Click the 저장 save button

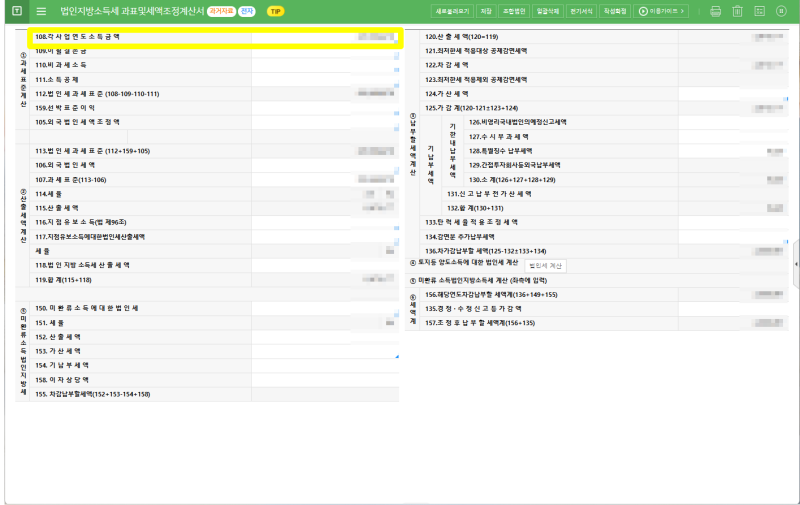(x=486, y=11)
